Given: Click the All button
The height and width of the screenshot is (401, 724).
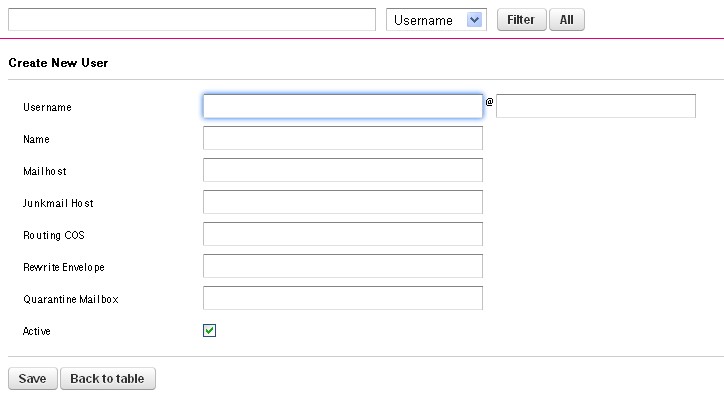Looking at the screenshot, I should 566,20.
